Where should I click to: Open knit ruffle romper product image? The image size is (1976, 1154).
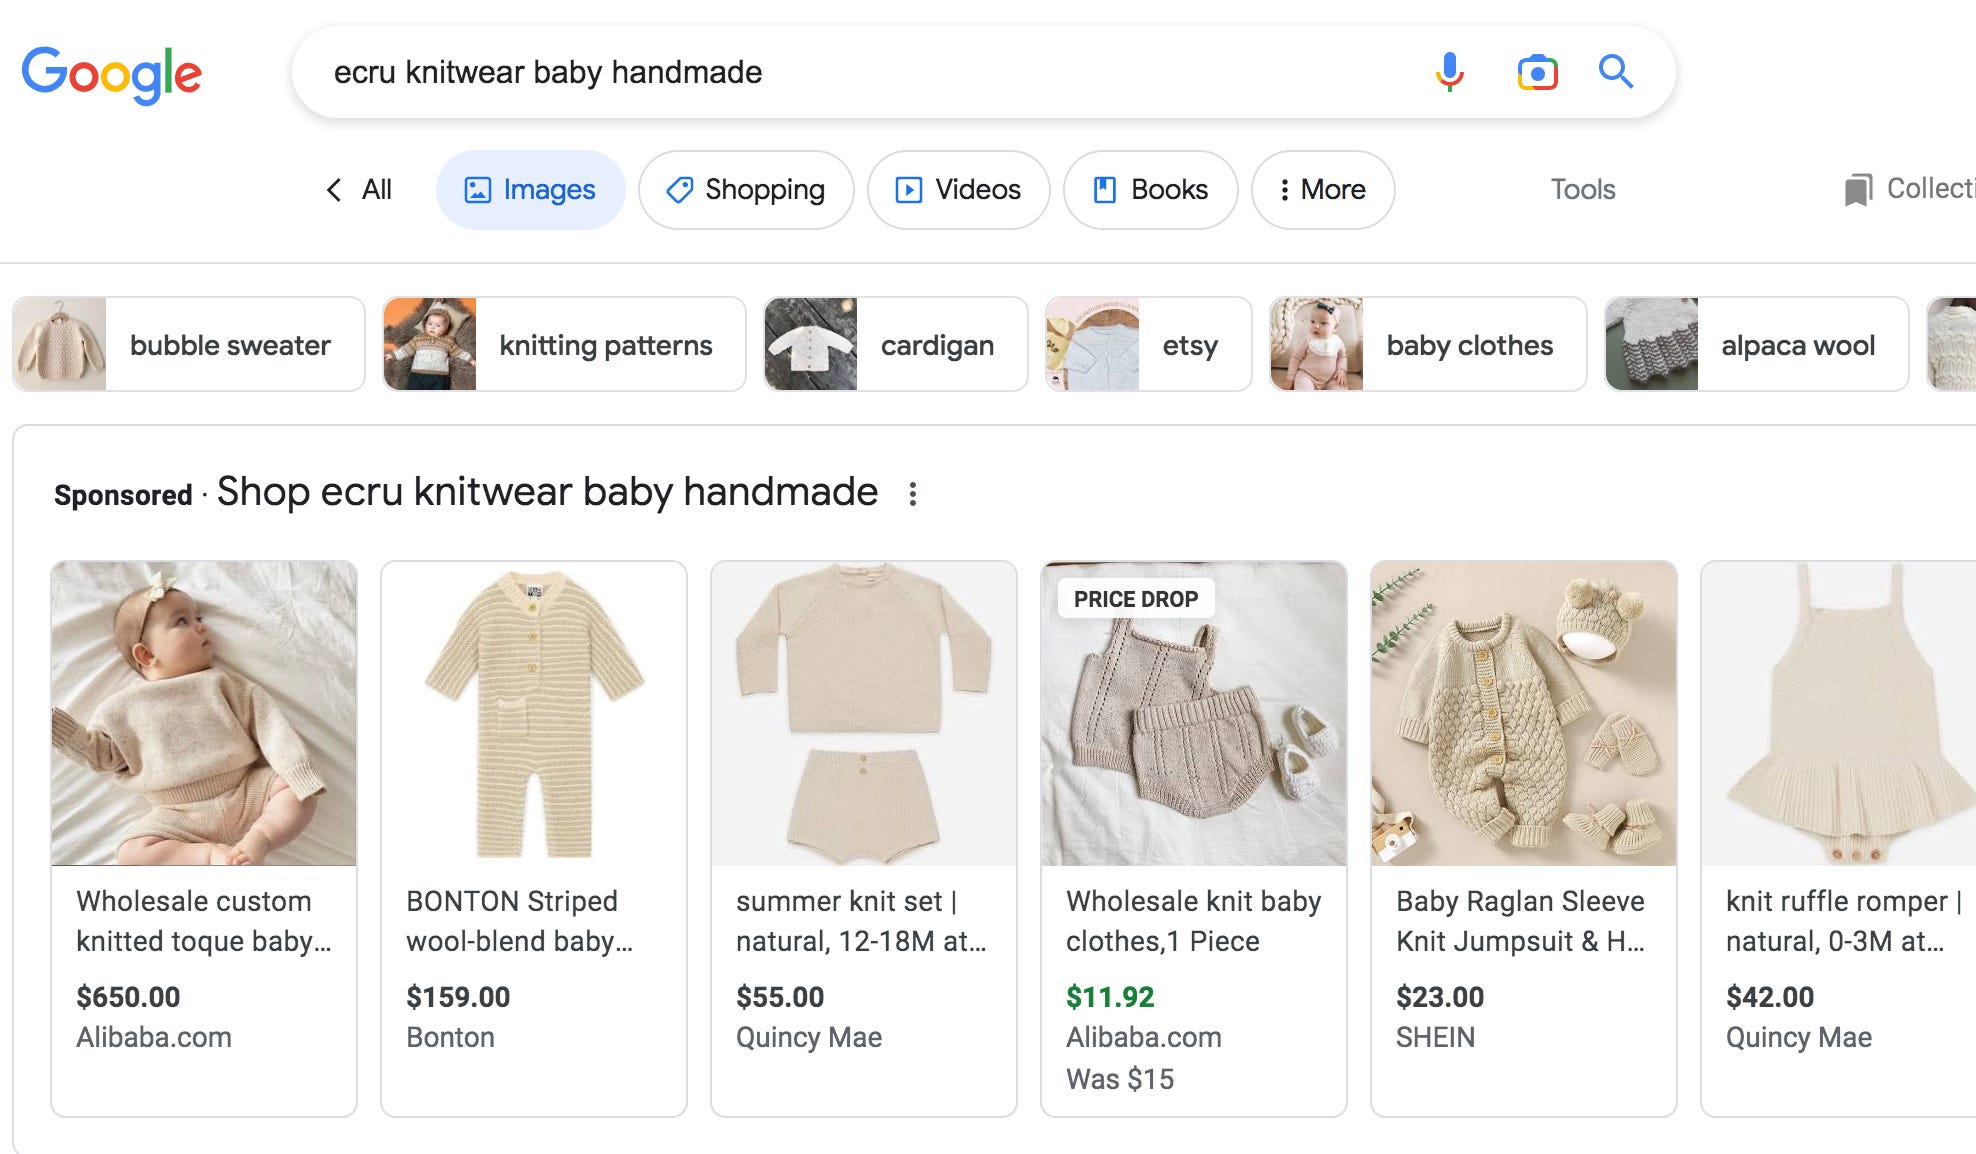coord(1839,713)
